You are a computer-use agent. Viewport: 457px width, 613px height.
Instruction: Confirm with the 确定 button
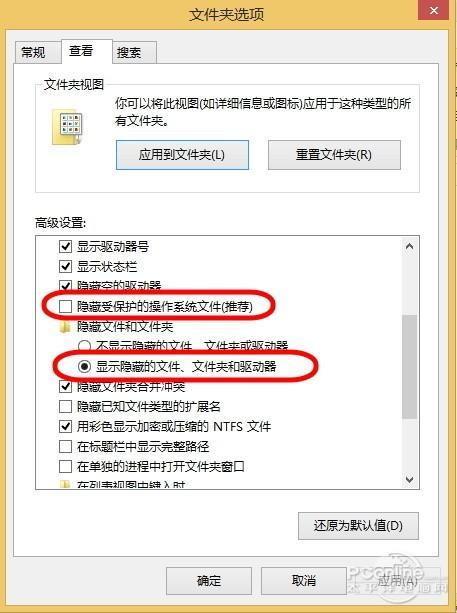pyautogui.click(x=209, y=581)
